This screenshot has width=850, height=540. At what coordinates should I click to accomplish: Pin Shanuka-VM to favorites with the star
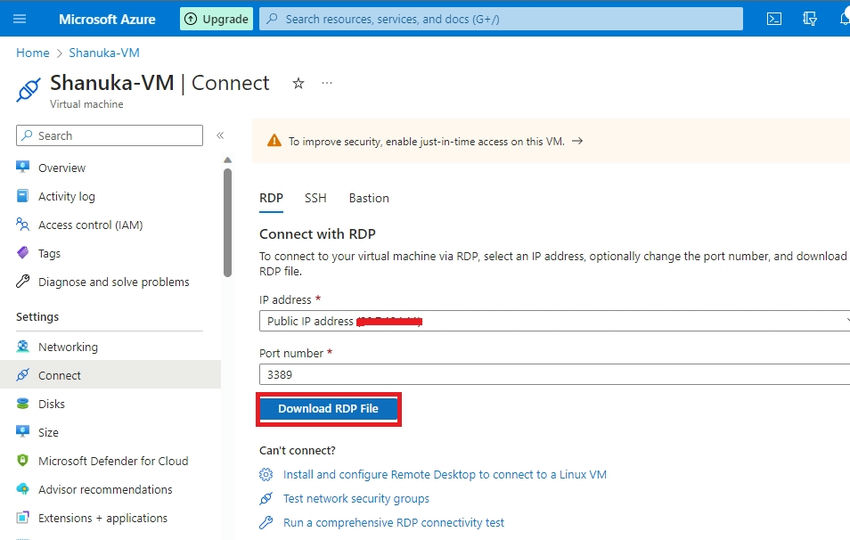pyautogui.click(x=298, y=83)
